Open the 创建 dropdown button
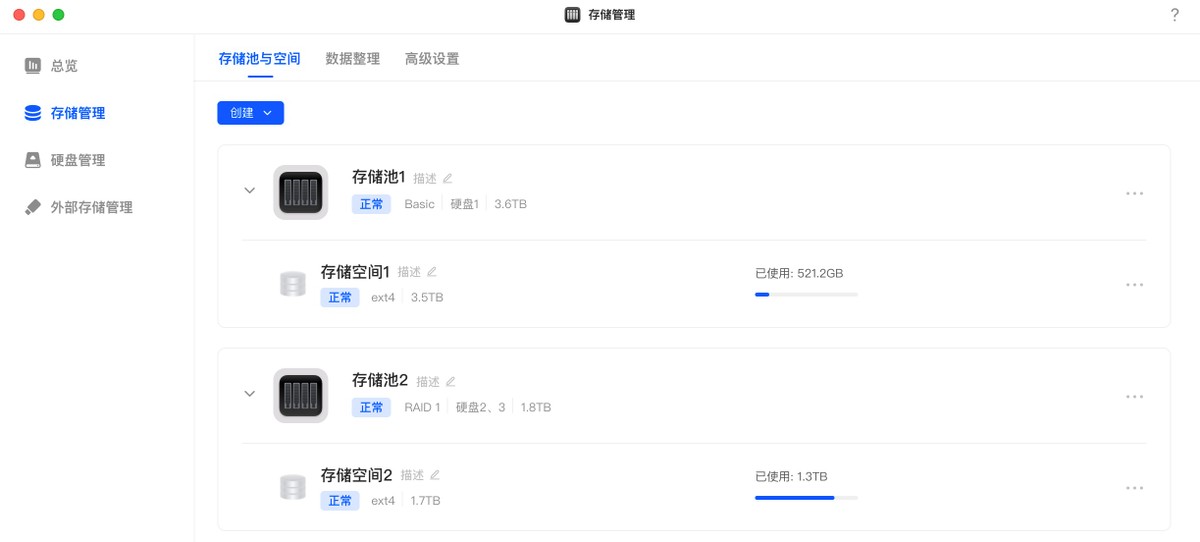Screen dimensions: 1200x542 coord(250,113)
